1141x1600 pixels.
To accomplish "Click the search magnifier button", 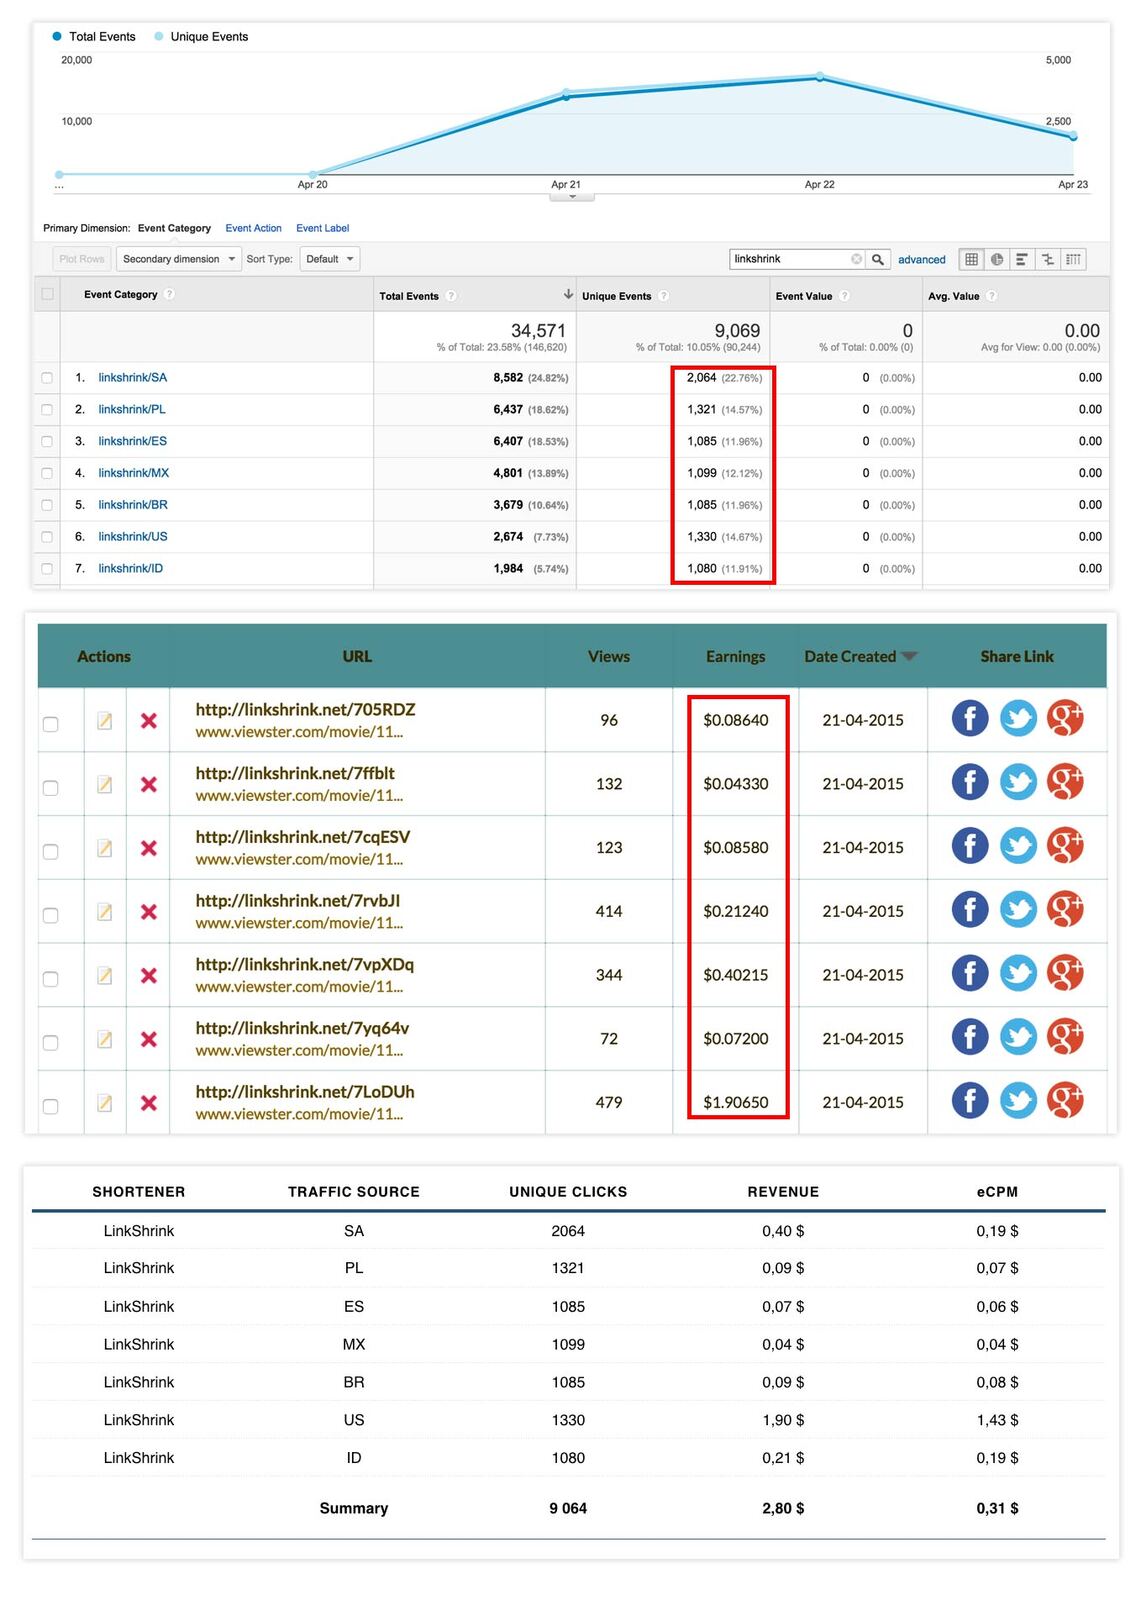I will tap(877, 259).
